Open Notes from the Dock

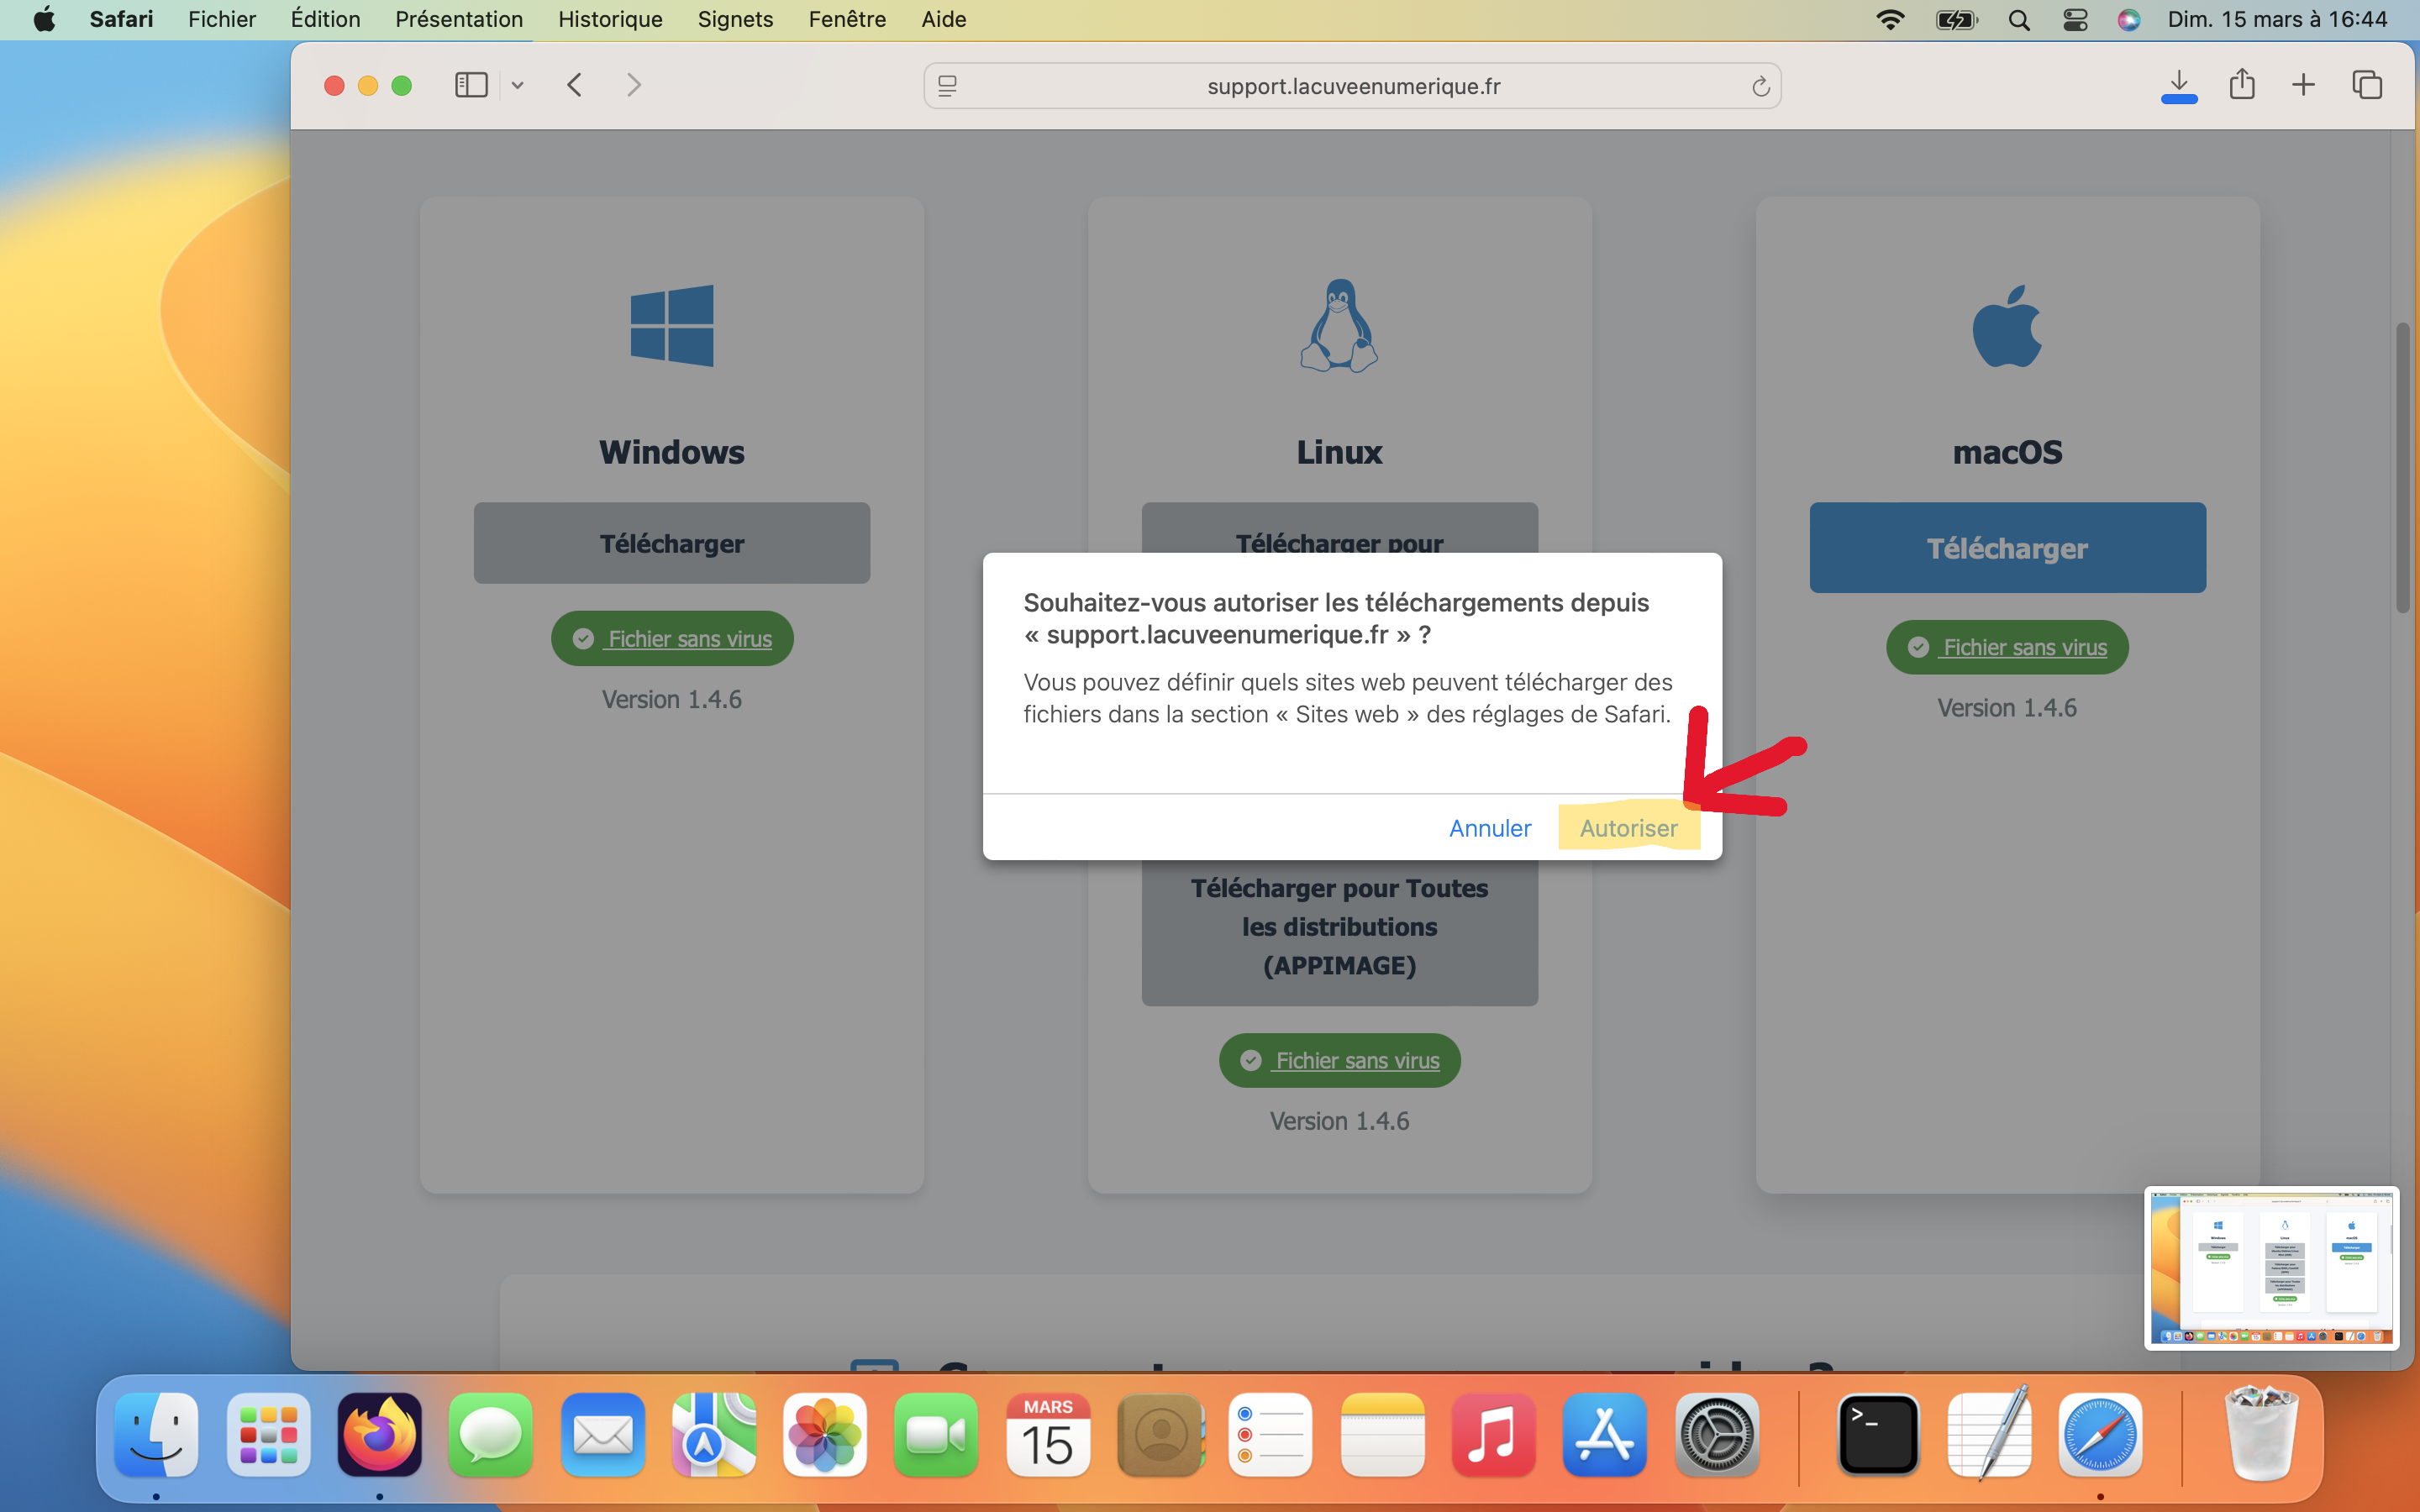tap(1382, 1435)
